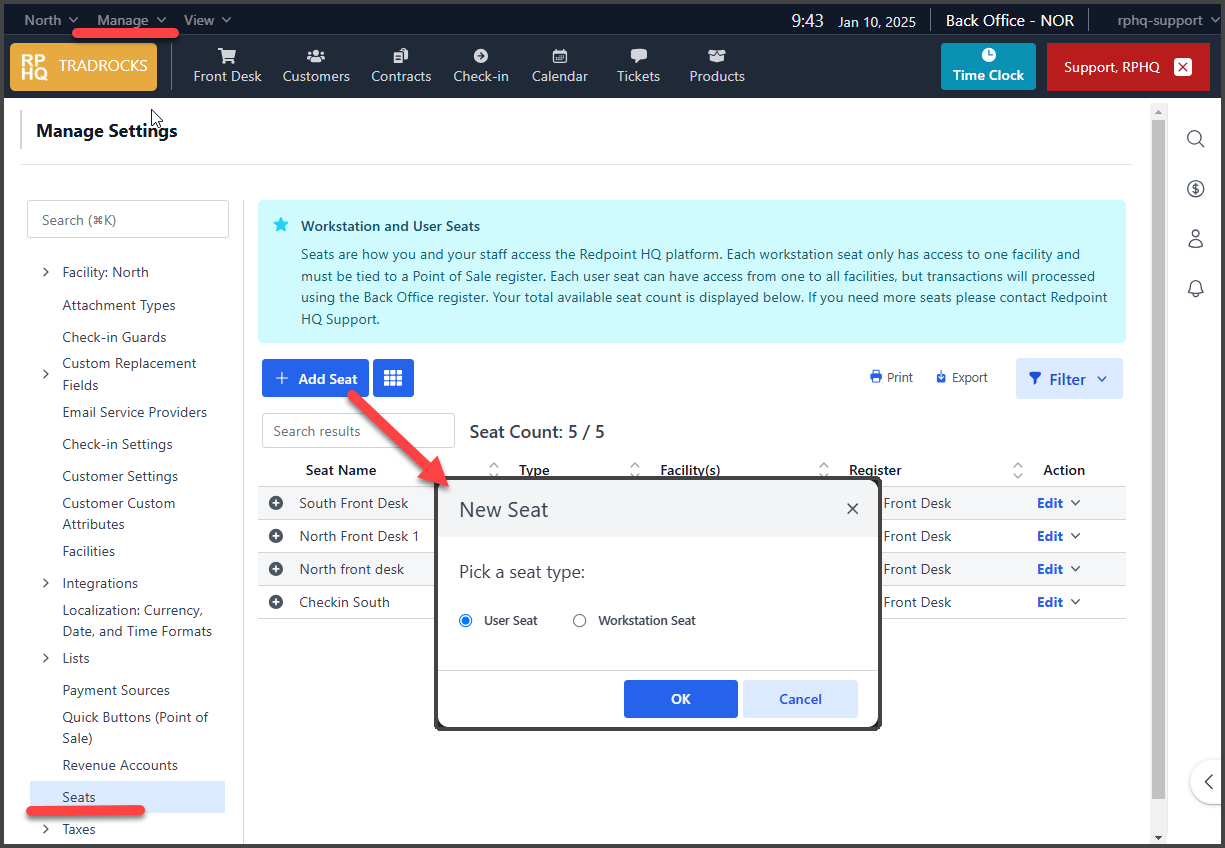The height and width of the screenshot is (848, 1225).
Task: Expand the Integrations tree item
Action: (x=46, y=583)
